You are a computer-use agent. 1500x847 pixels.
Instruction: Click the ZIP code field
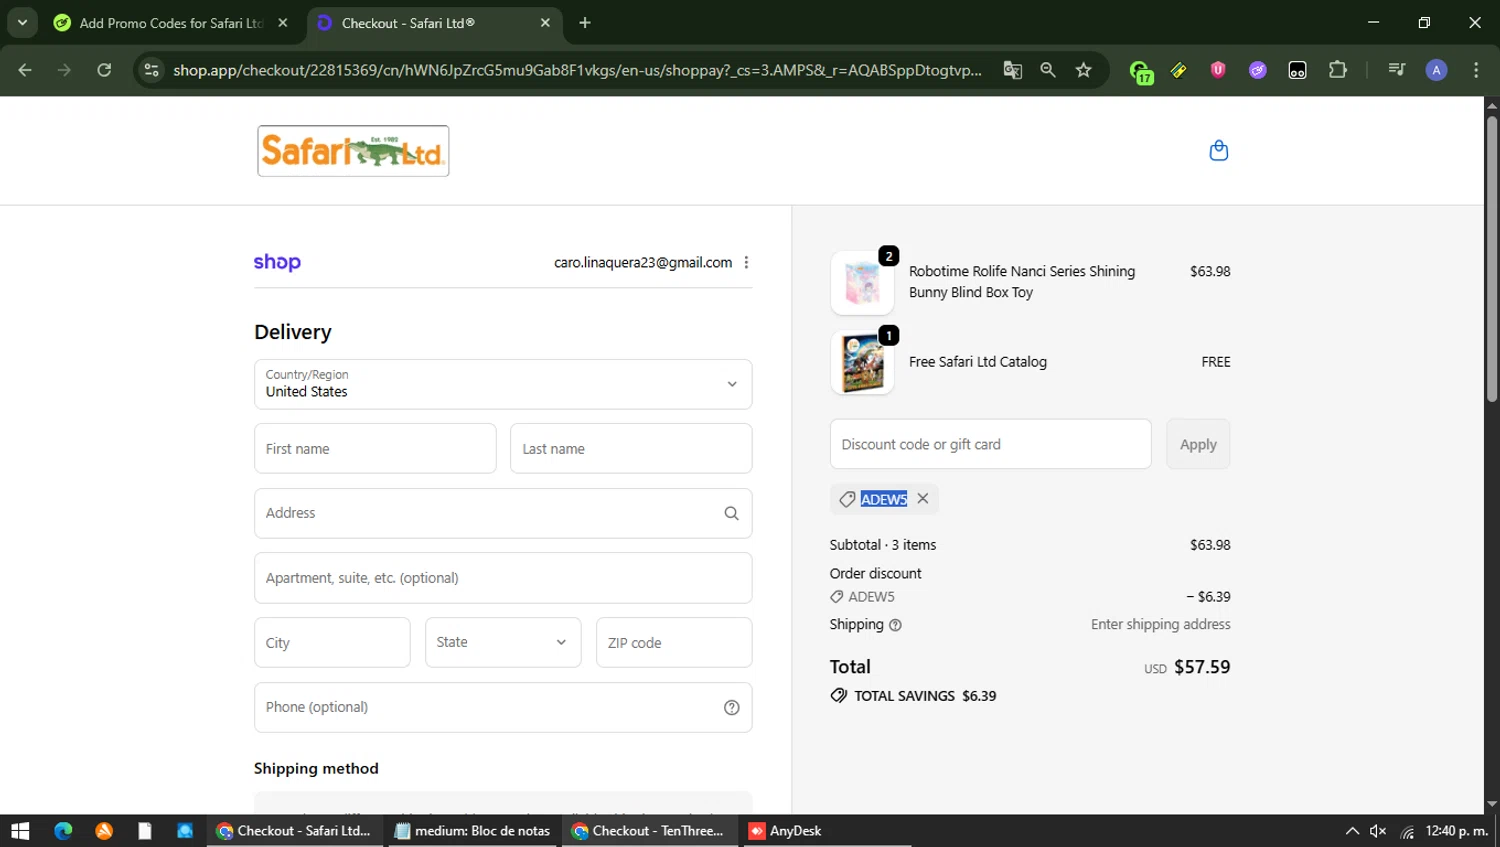coord(674,642)
